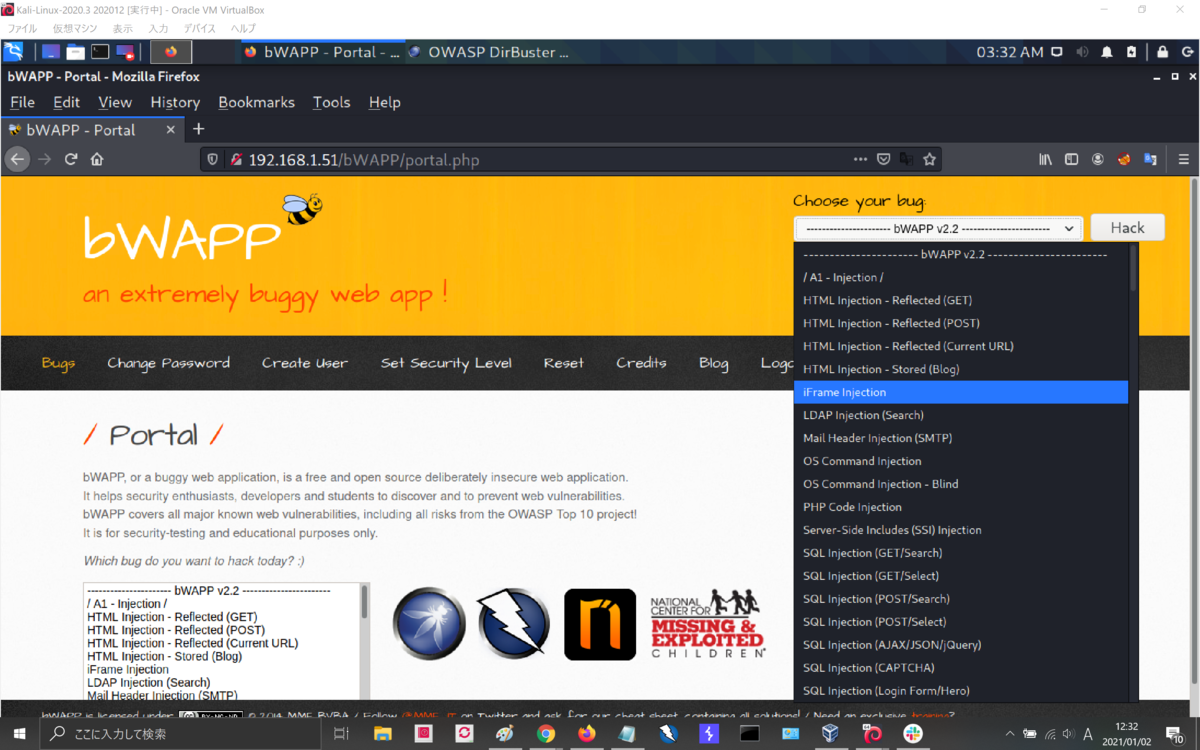Choose LDAP Injection (Search) in dropdown
The width and height of the screenshot is (1200, 750).
[961, 415]
